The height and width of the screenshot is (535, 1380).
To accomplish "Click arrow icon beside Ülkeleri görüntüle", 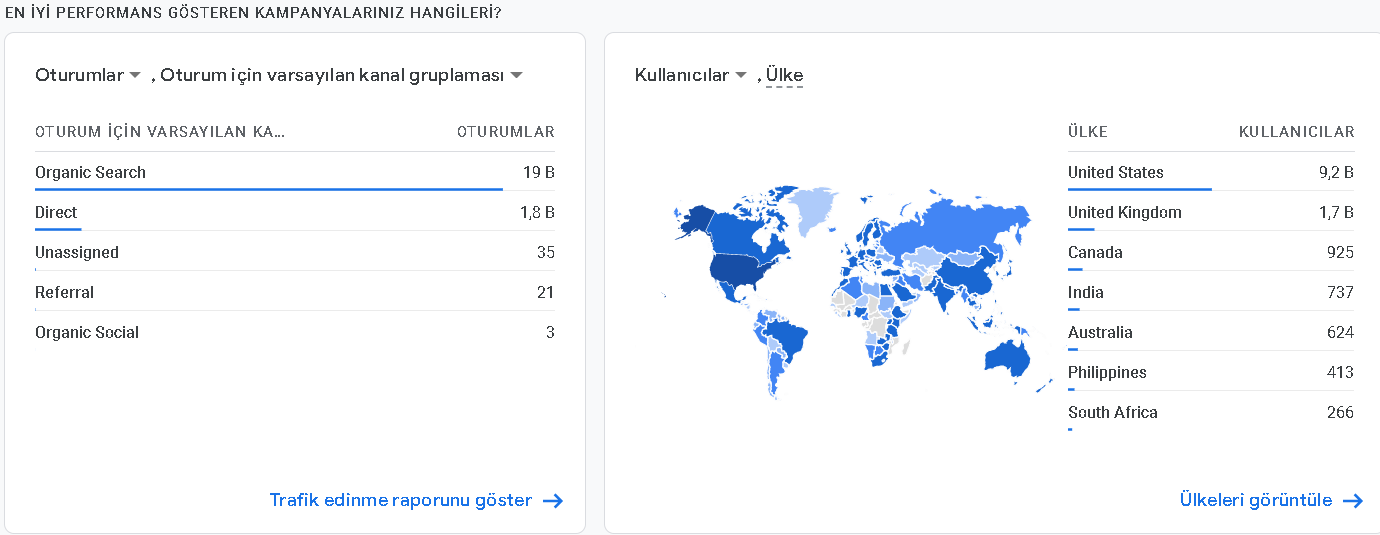I will point(1353,501).
